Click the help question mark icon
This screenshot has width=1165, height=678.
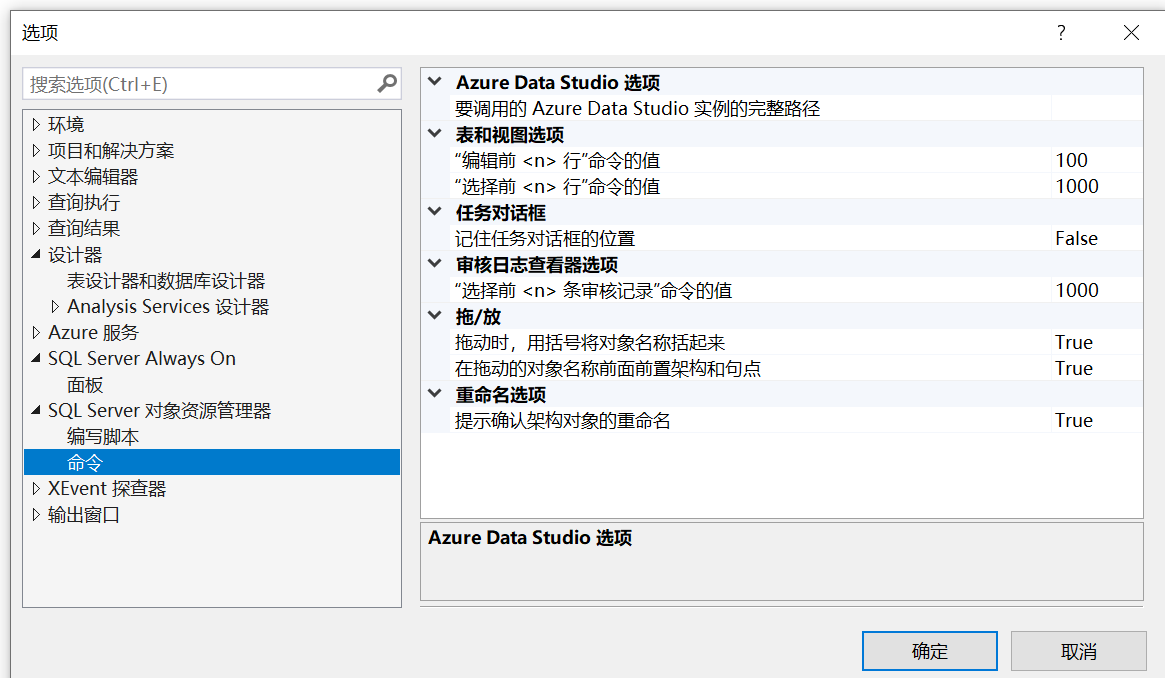(1061, 33)
